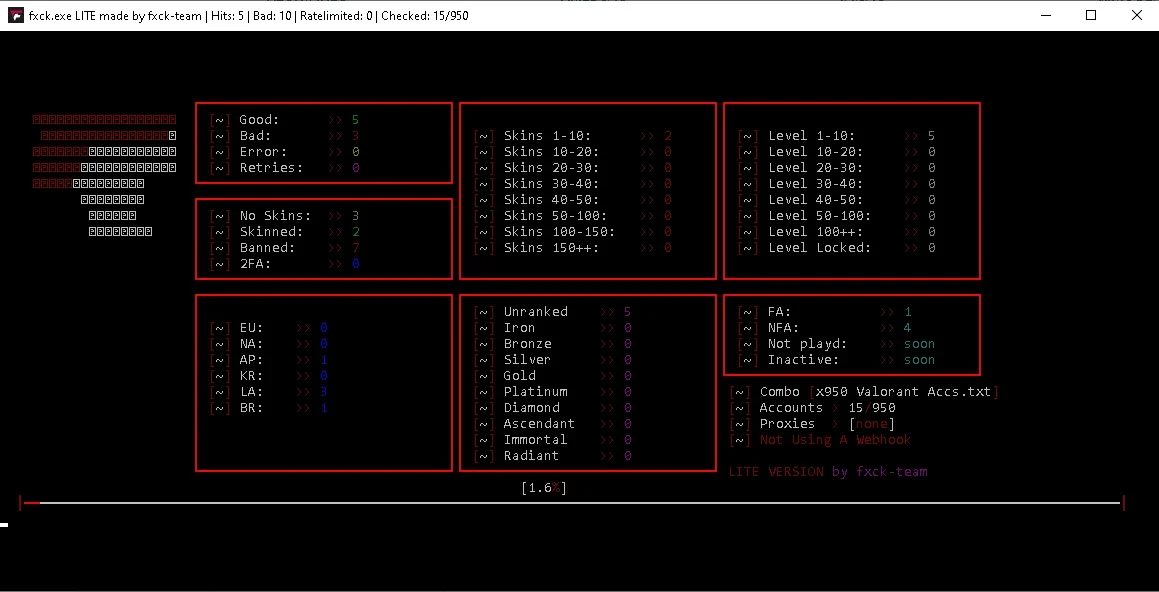The height and width of the screenshot is (592, 1159).
Task: Click the 'Skinned:' label
Action: pyautogui.click(x=271, y=232)
